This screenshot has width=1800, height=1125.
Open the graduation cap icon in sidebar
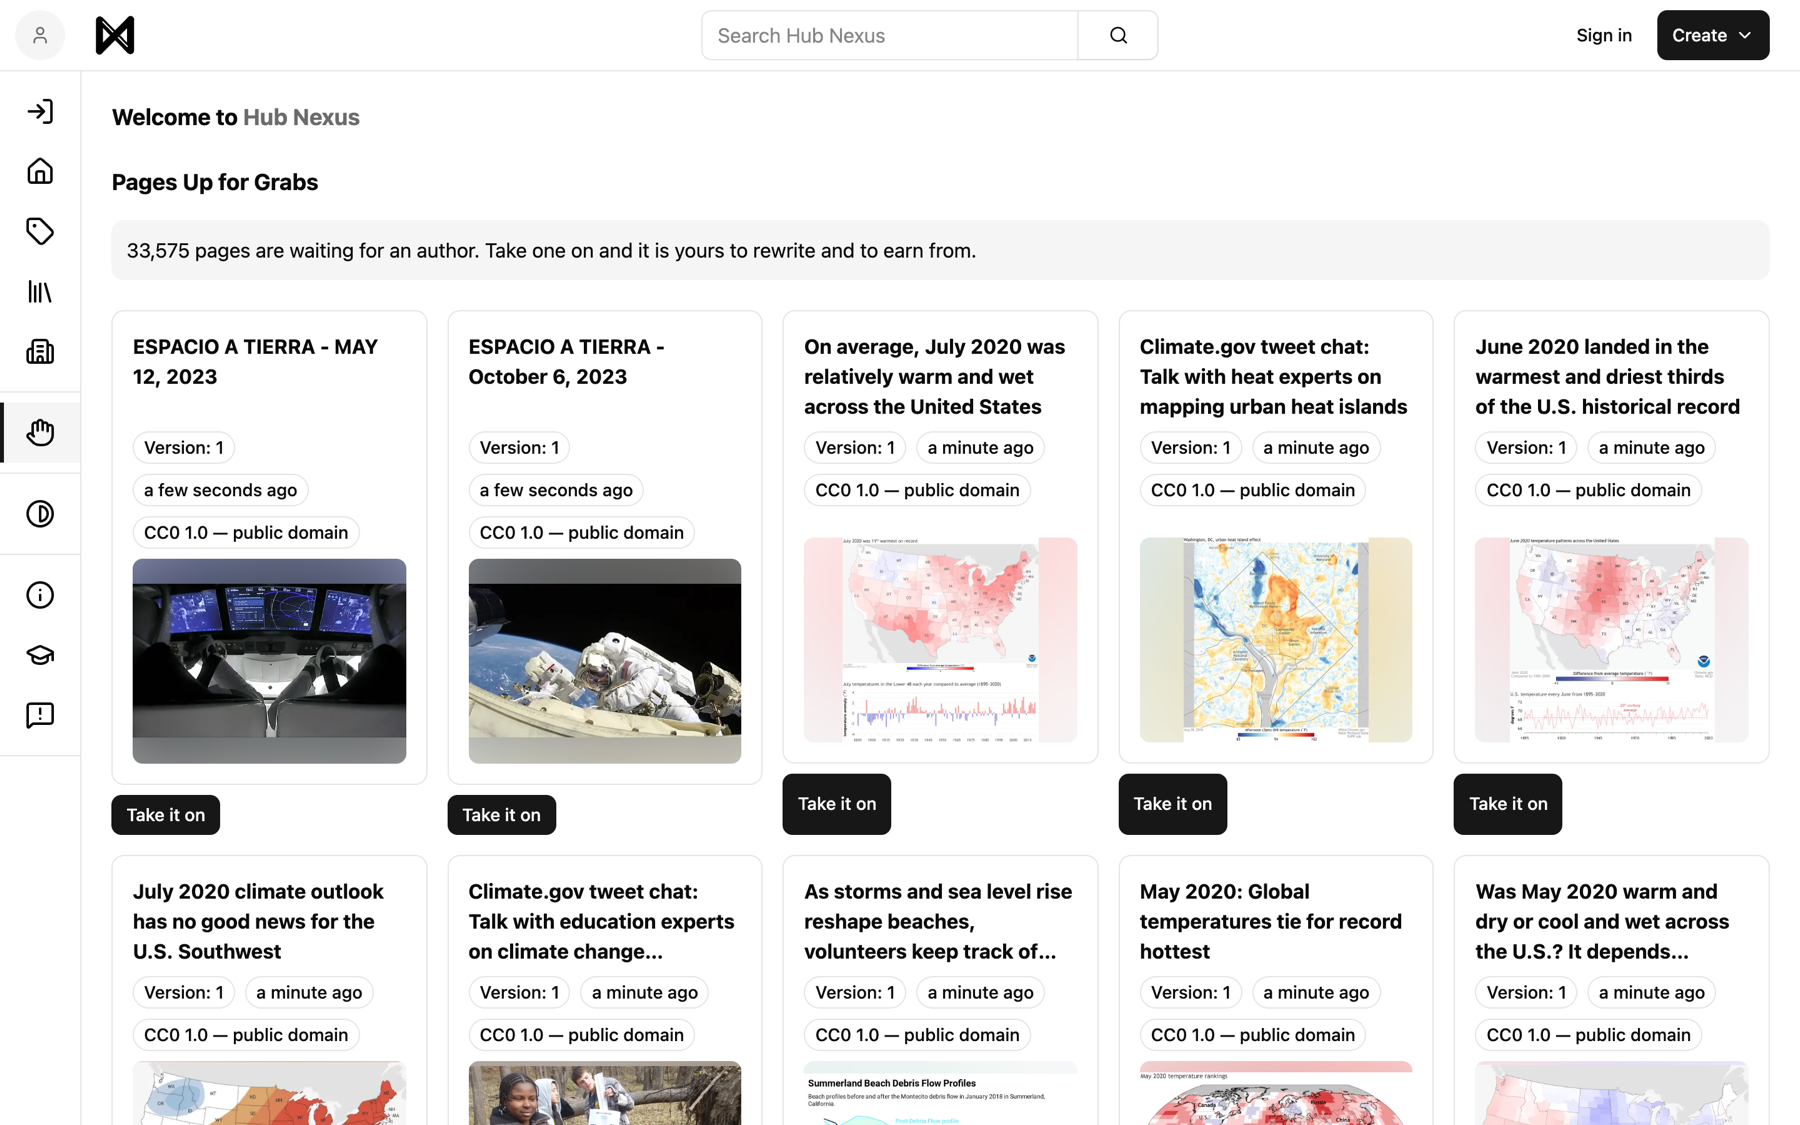[40, 655]
